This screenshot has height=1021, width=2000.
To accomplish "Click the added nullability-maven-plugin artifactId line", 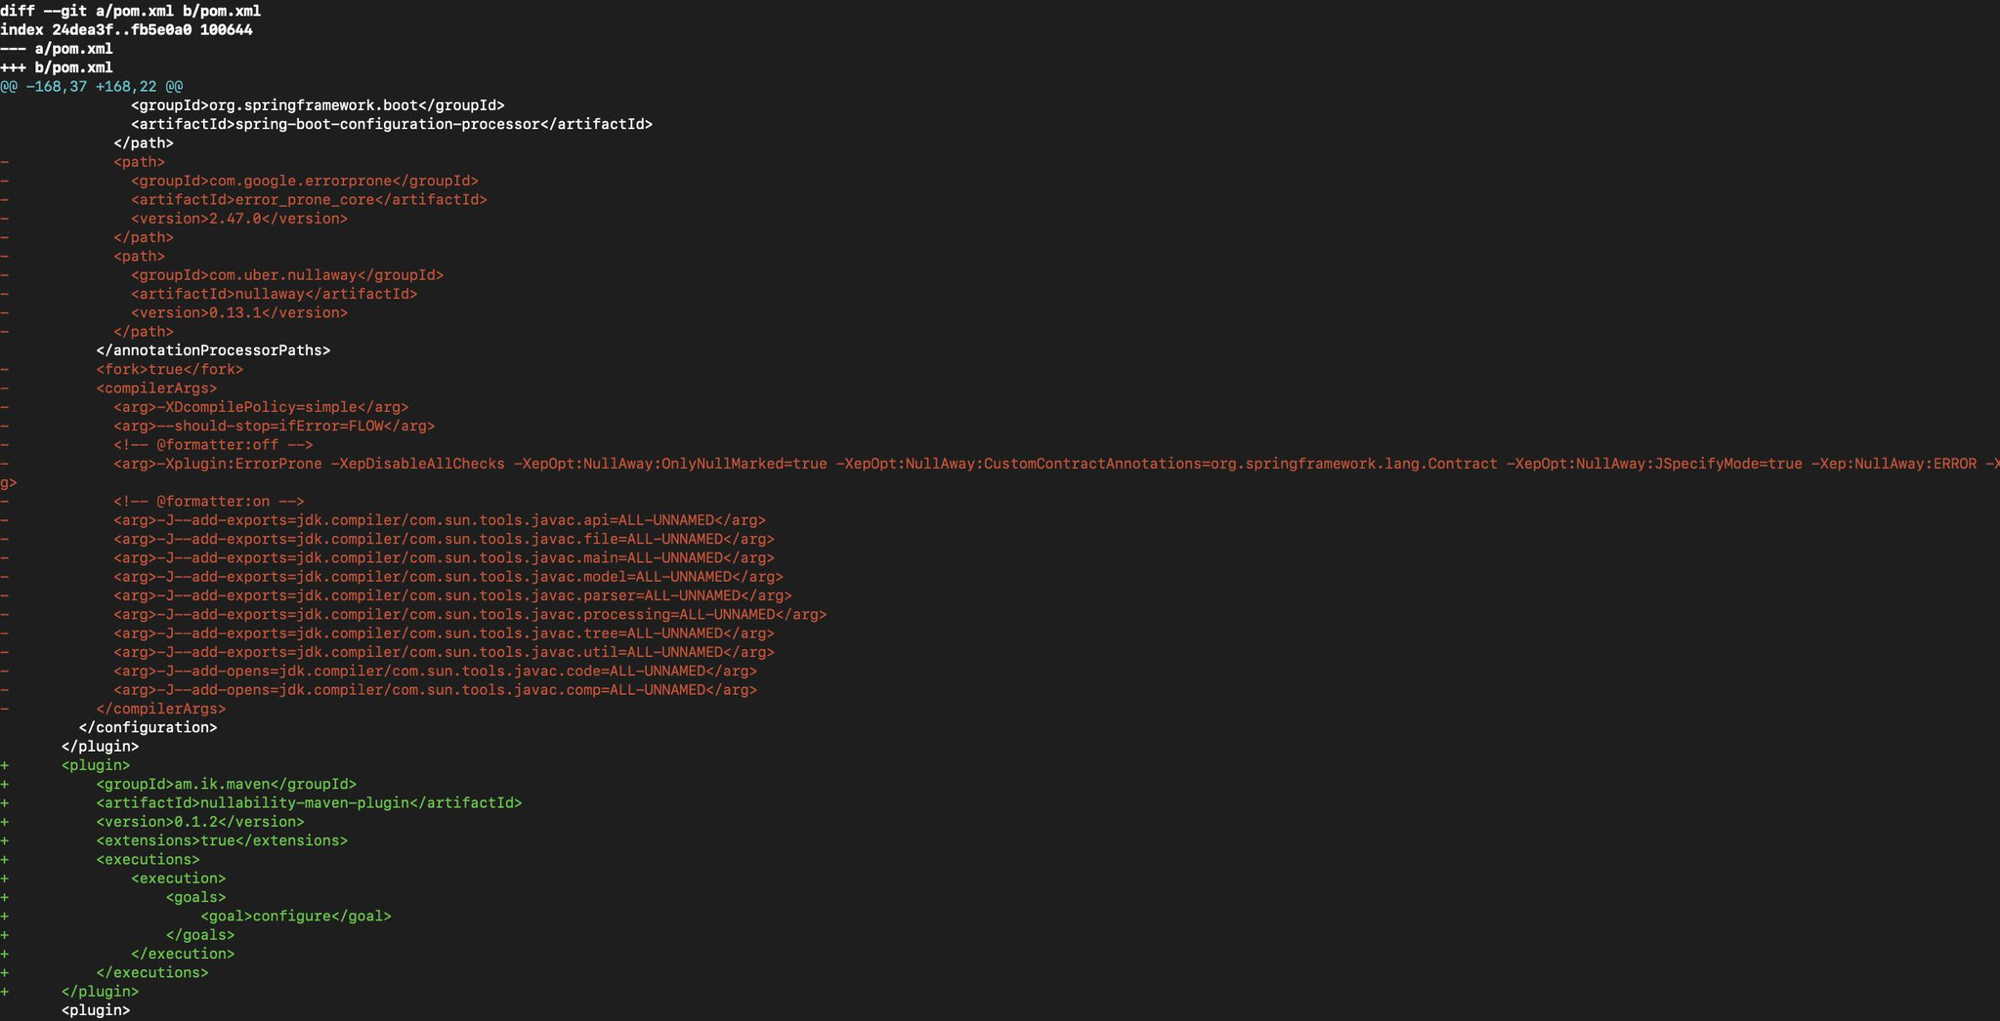I will [x=309, y=803].
